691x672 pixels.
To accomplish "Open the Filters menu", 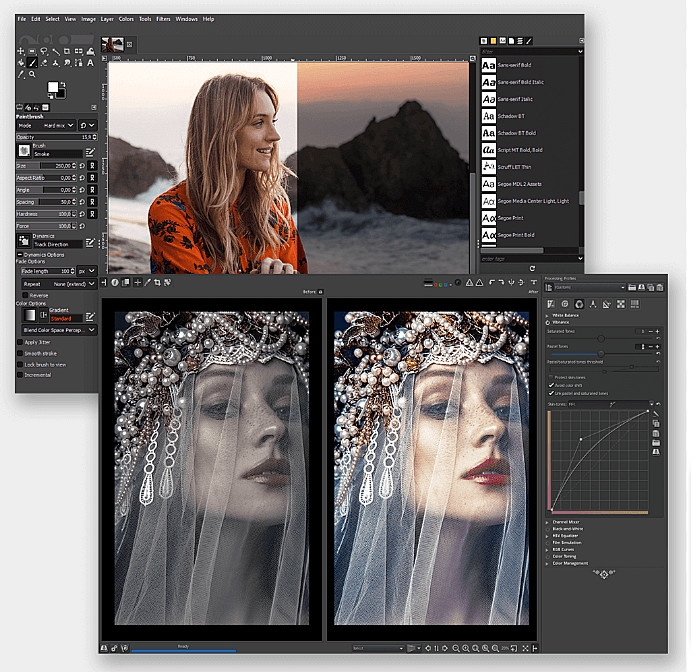I will [163, 19].
